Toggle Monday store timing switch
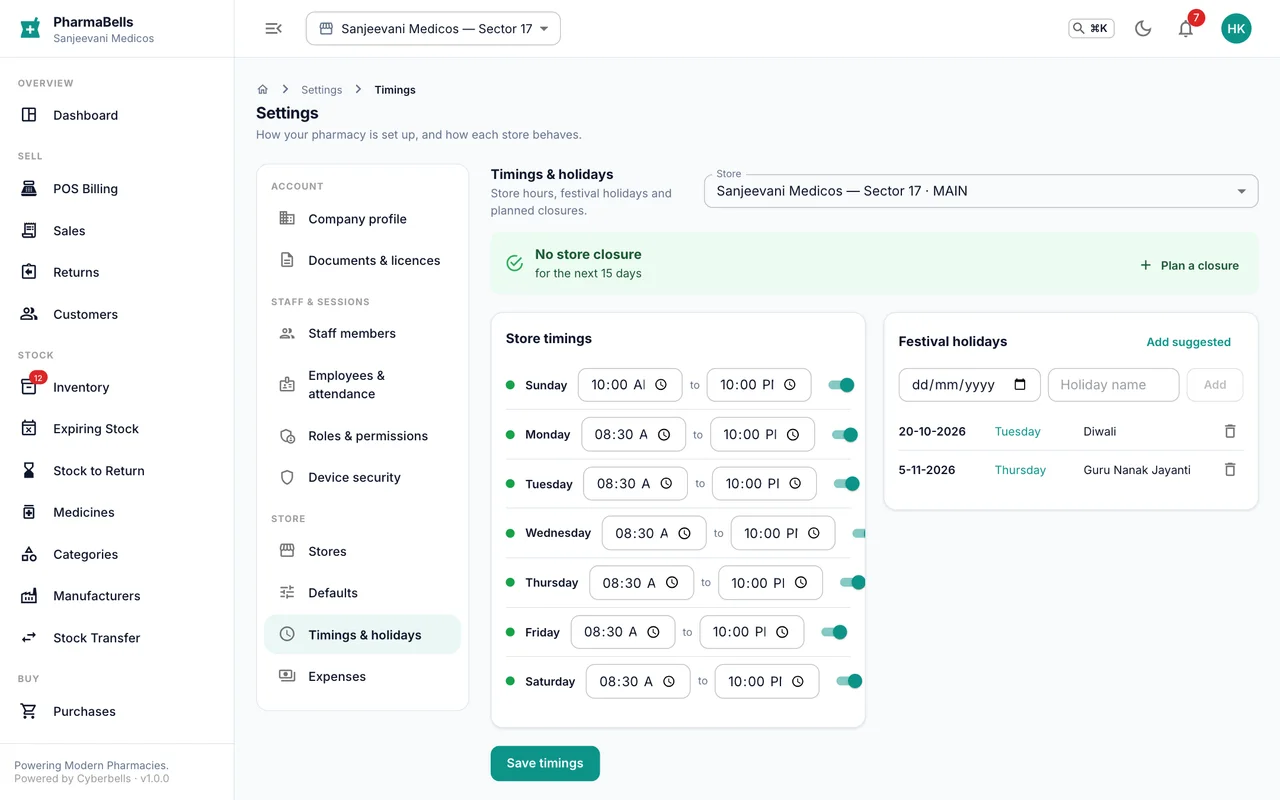1280x800 pixels. (845, 435)
